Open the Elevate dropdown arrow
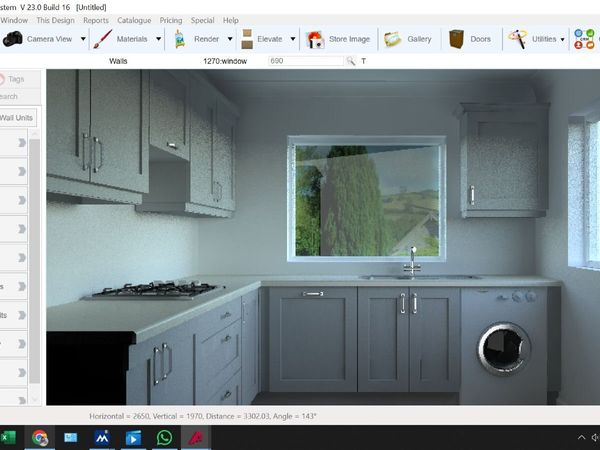This screenshot has height=450, width=600. (293, 39)
